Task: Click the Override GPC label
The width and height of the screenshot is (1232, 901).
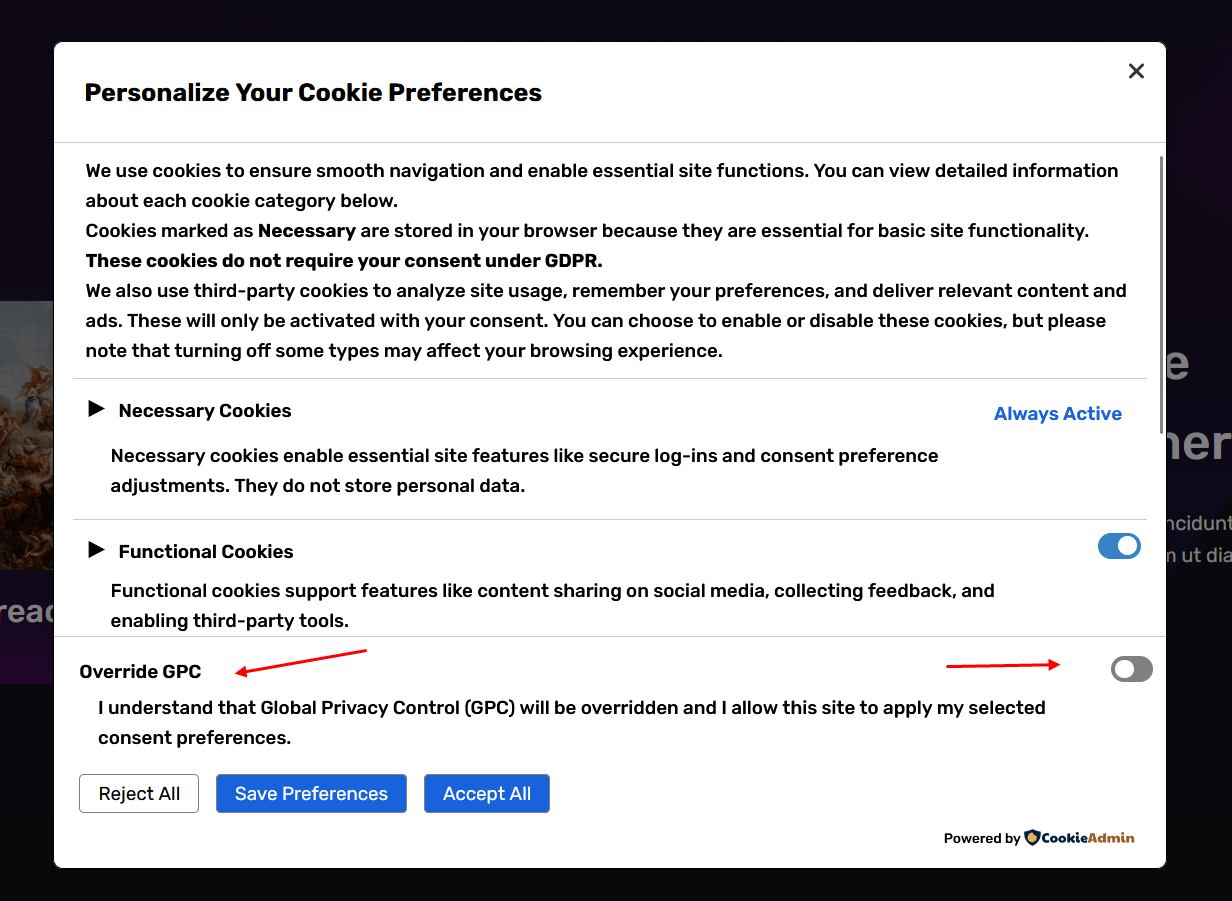Action: pos(141,672)
